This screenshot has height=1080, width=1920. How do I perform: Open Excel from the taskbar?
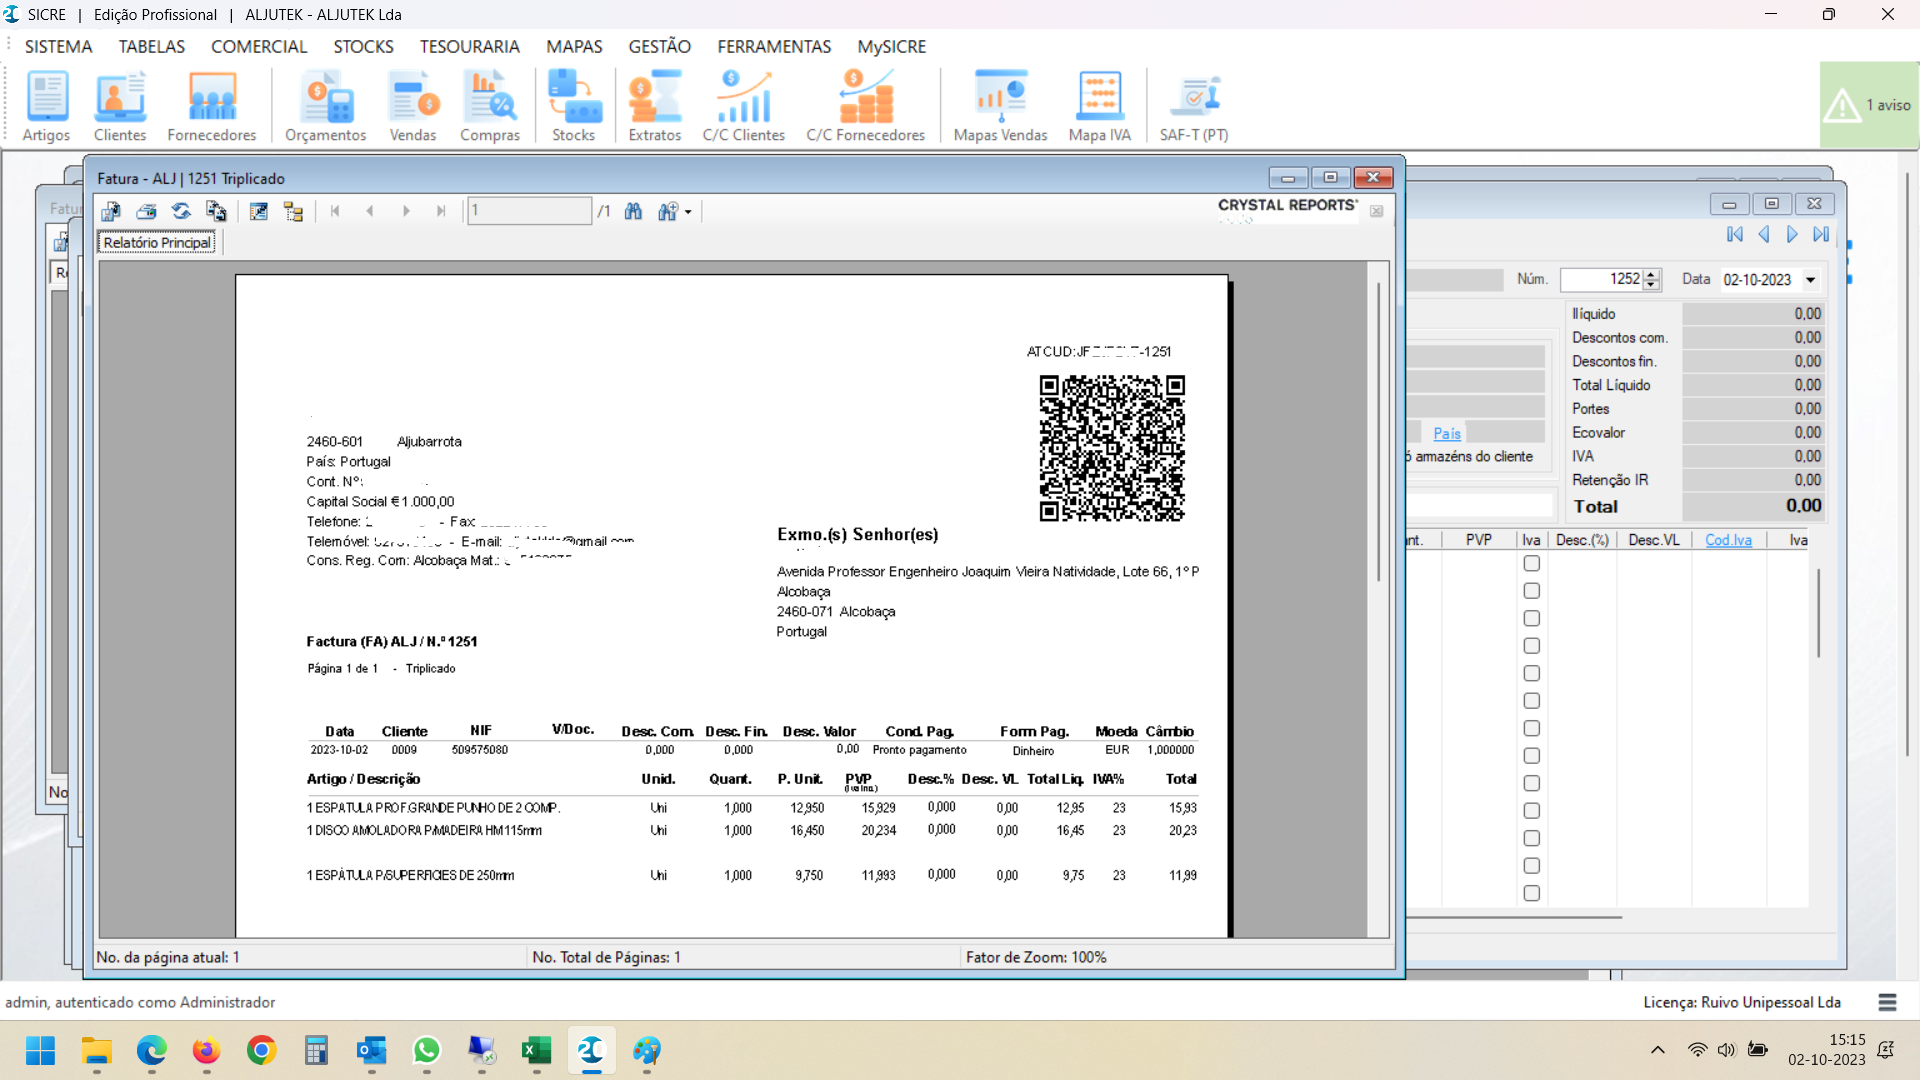536,1051
